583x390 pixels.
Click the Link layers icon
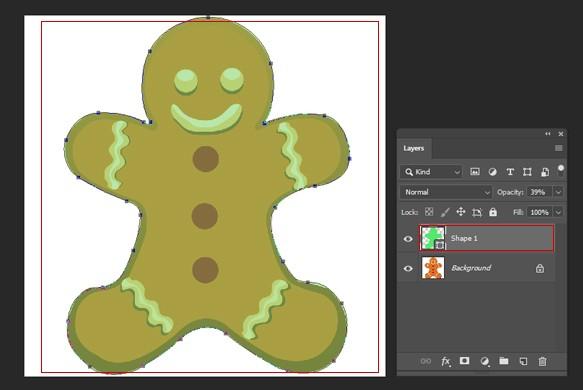point(426,361)
